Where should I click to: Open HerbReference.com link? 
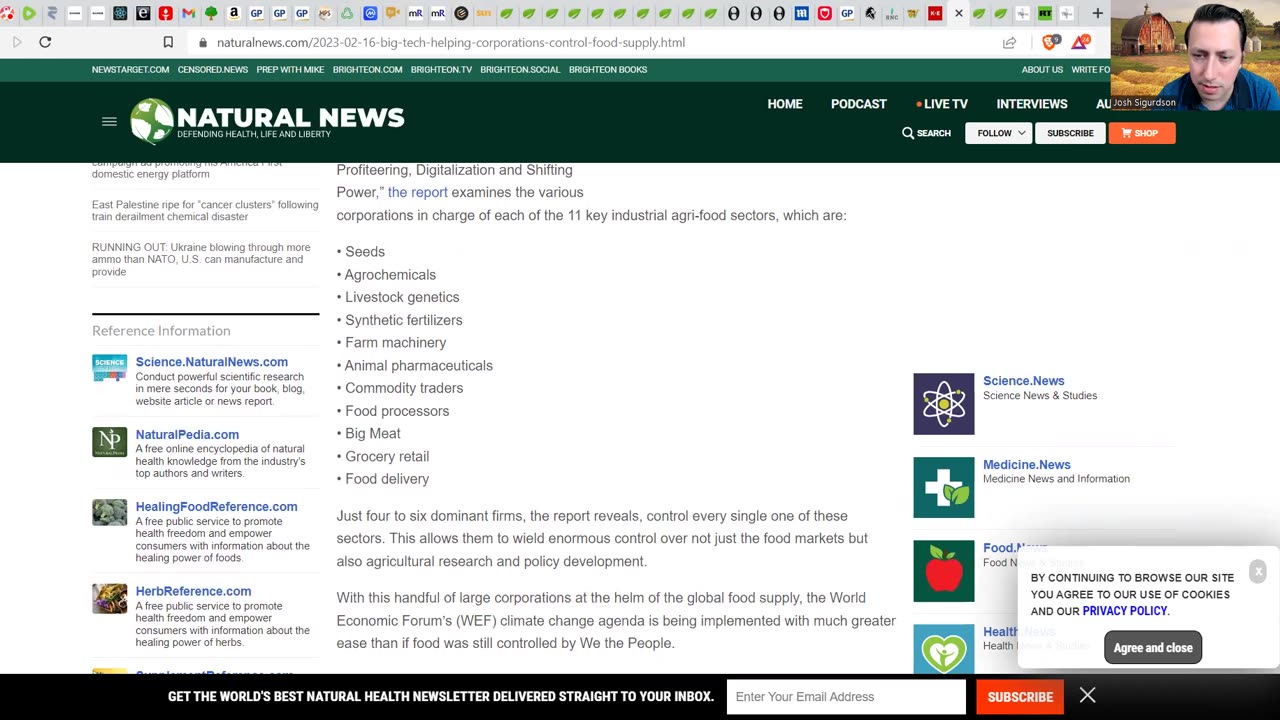193,591
